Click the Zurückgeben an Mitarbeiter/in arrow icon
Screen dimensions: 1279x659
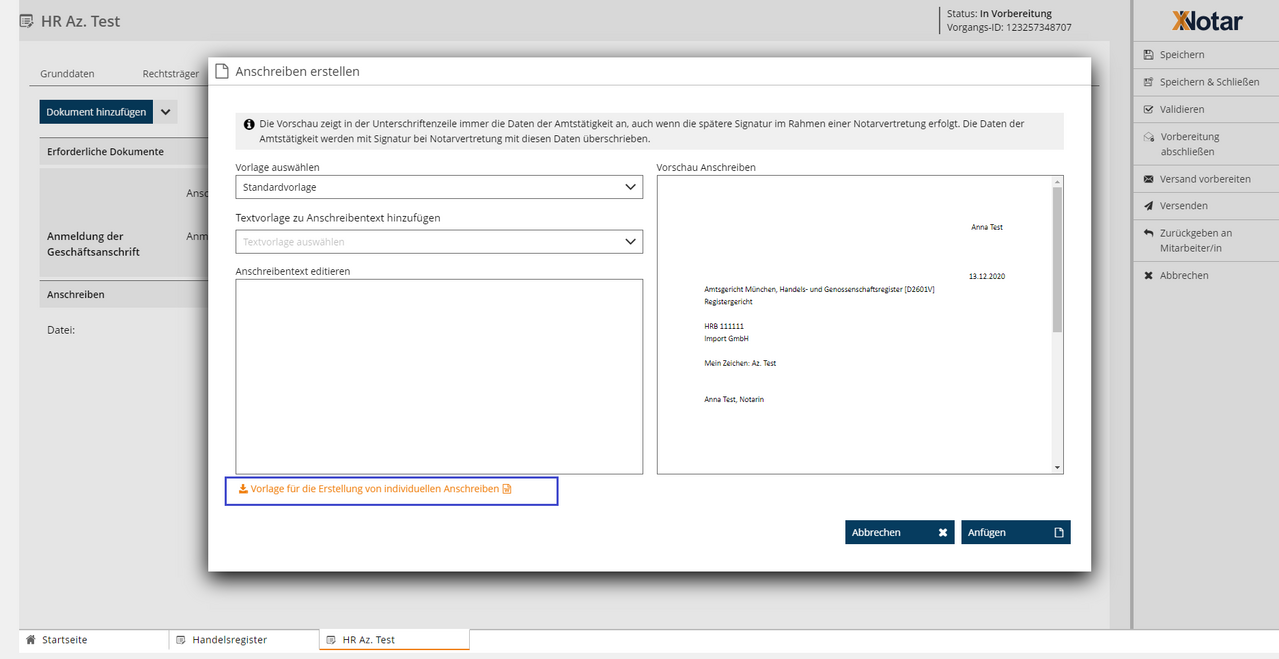click(x=1149, y=233)
